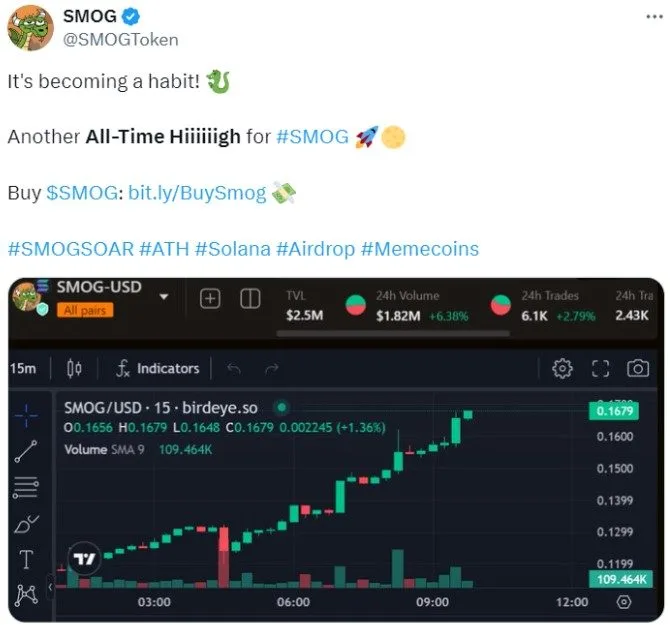Click the add panel plus button

pyautogui.click(x=210, y=299)
